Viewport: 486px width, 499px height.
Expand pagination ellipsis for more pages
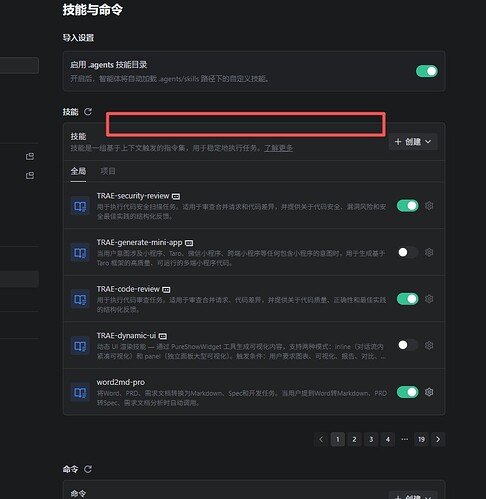(405, 439)
